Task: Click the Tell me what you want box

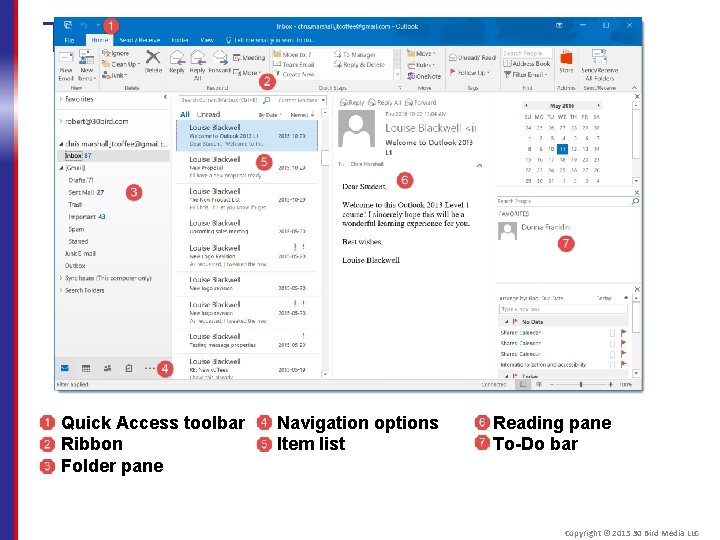Action: click(x=270, y=40)
